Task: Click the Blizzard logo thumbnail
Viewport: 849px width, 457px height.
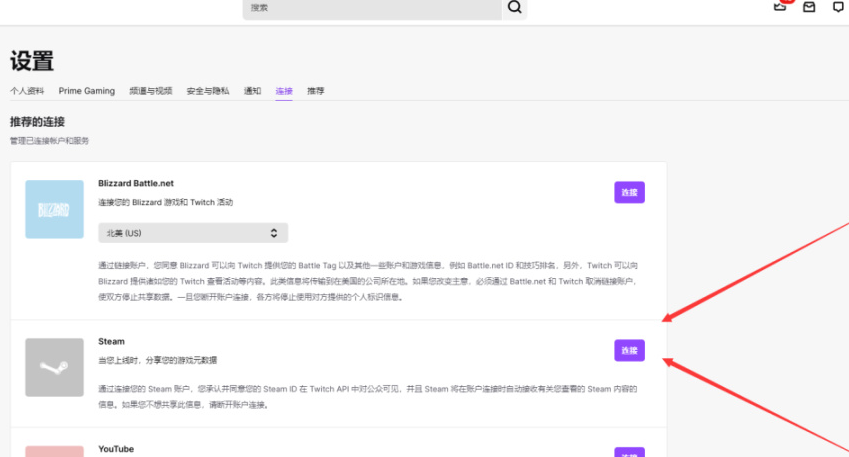Action: [54, 209]
